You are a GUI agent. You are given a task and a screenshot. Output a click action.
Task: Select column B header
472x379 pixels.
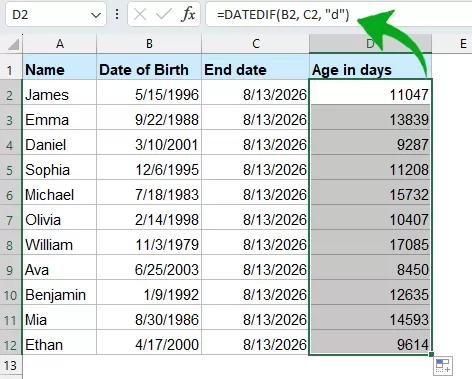[149, 44]
